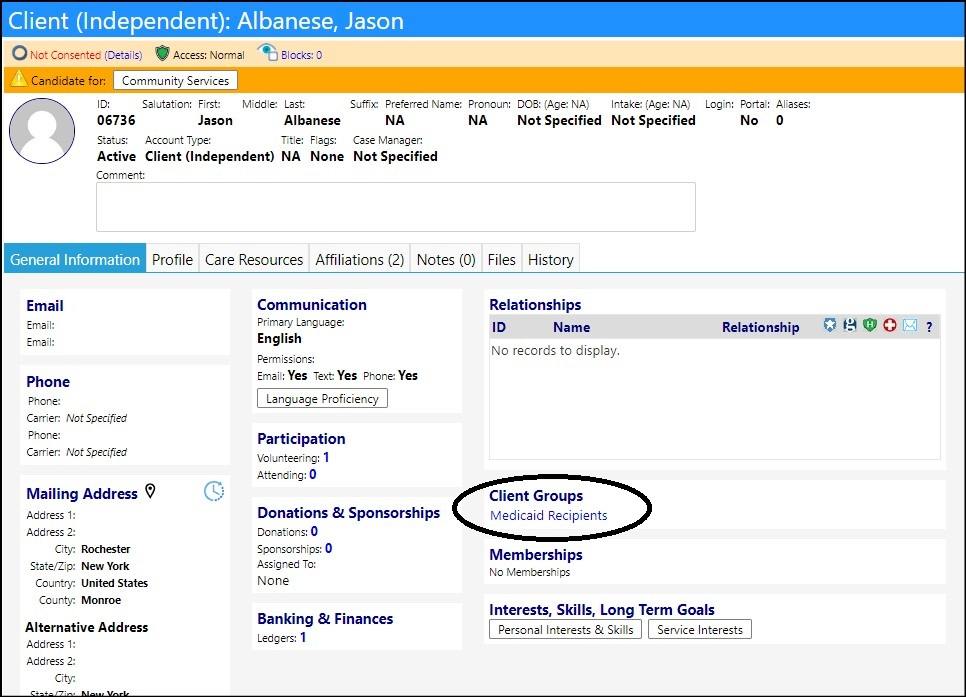Click the question mark help icon in Relationships
This screenshot has height=697, width=966.
(x=929, y=327)
